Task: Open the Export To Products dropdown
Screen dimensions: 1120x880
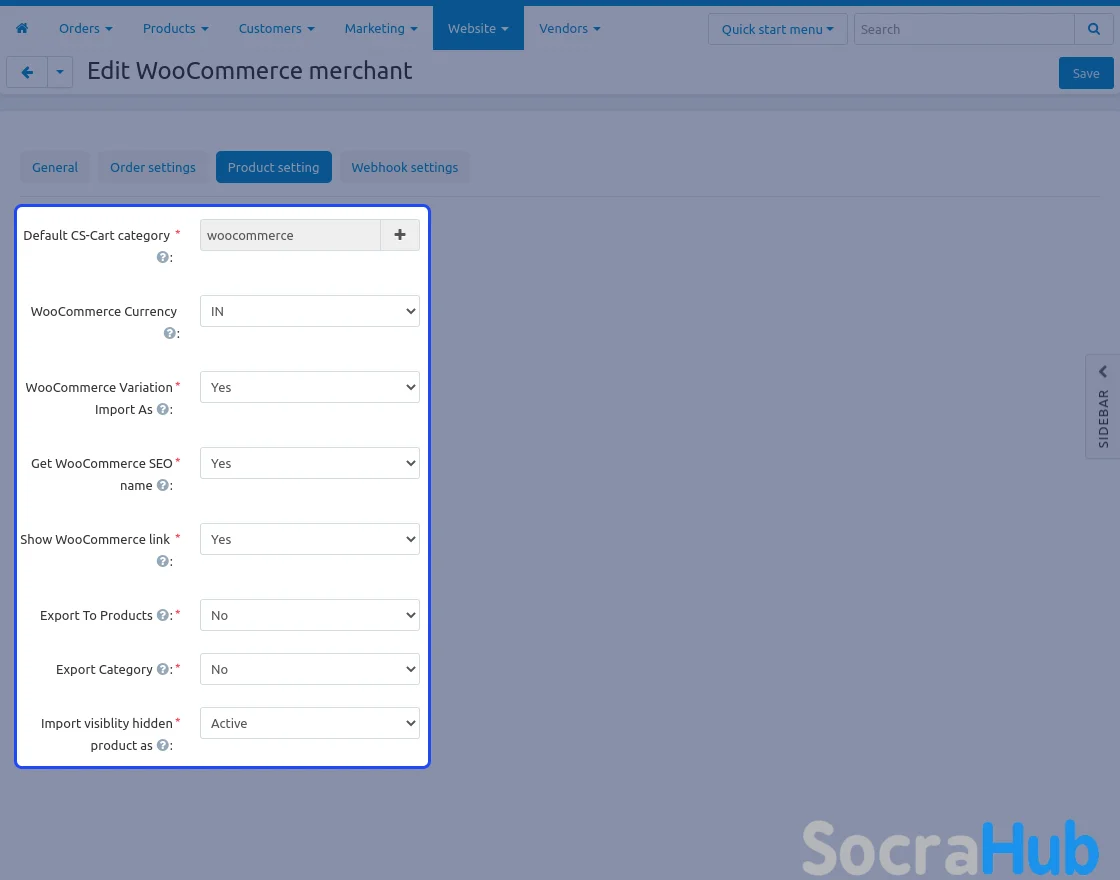Action: tap(309, 615)
